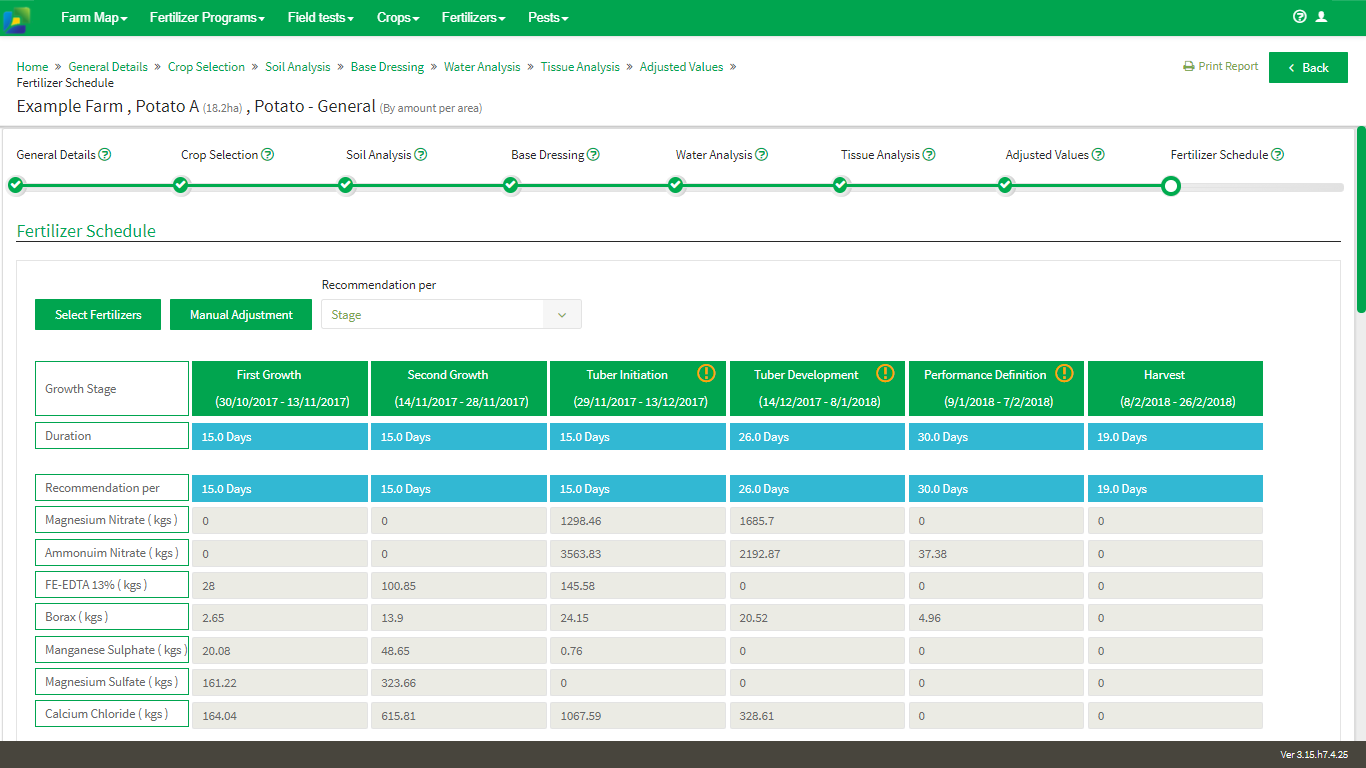The width and height of the screenshot is (1366, 768).
Task: Click the Home breadcrumb link
Action: (32, 67)
